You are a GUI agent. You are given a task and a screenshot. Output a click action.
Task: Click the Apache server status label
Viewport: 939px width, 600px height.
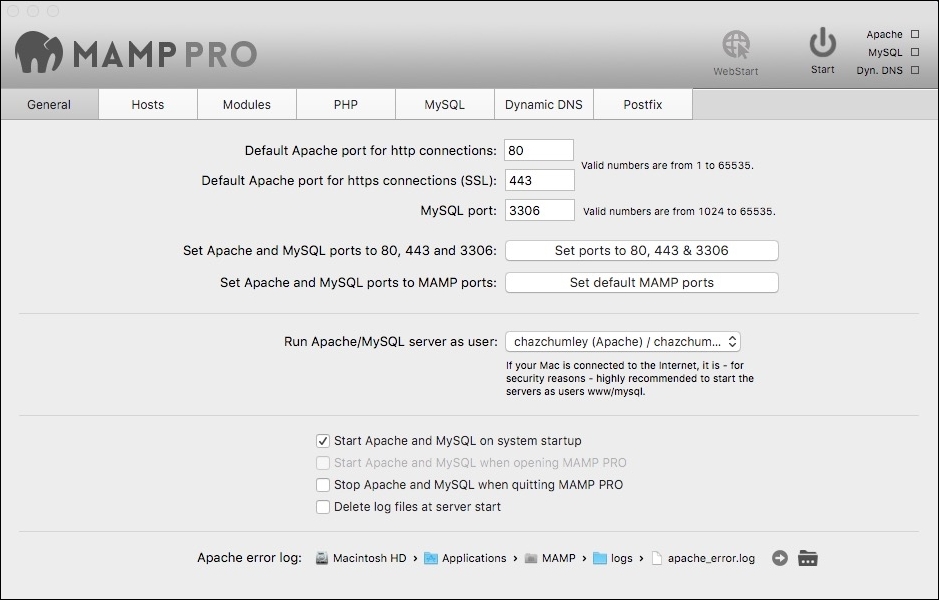pos(885,34)
